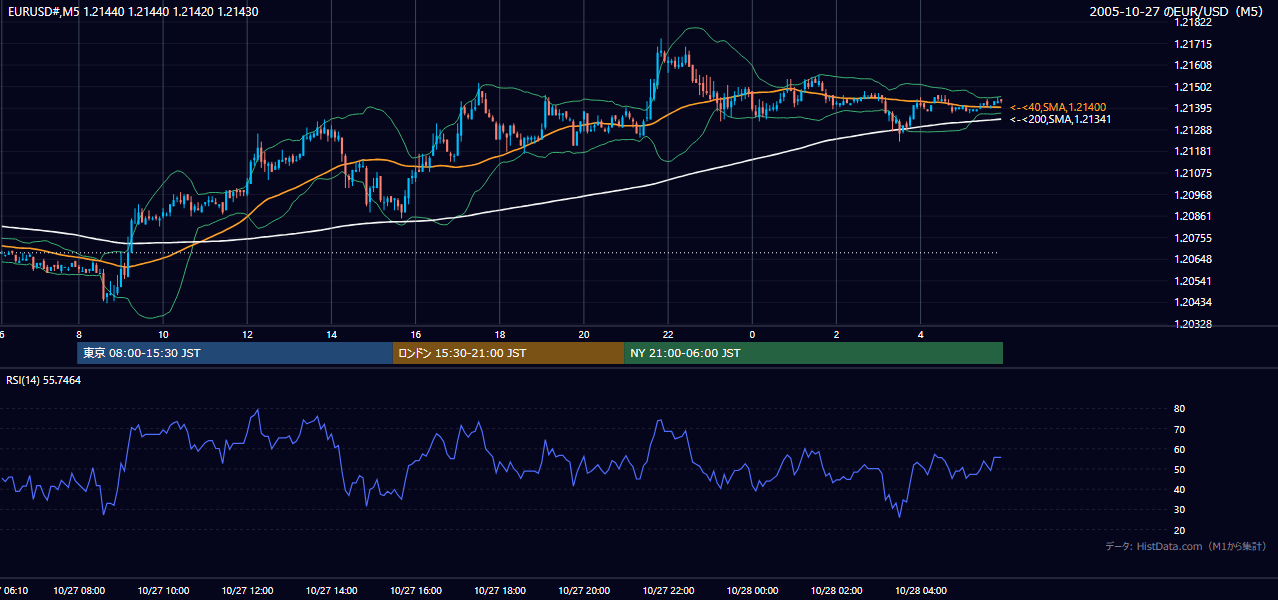1278x600 pixels.
Task: Click the bottom timestamp 10/27 08:00
Action: point(78,591)
